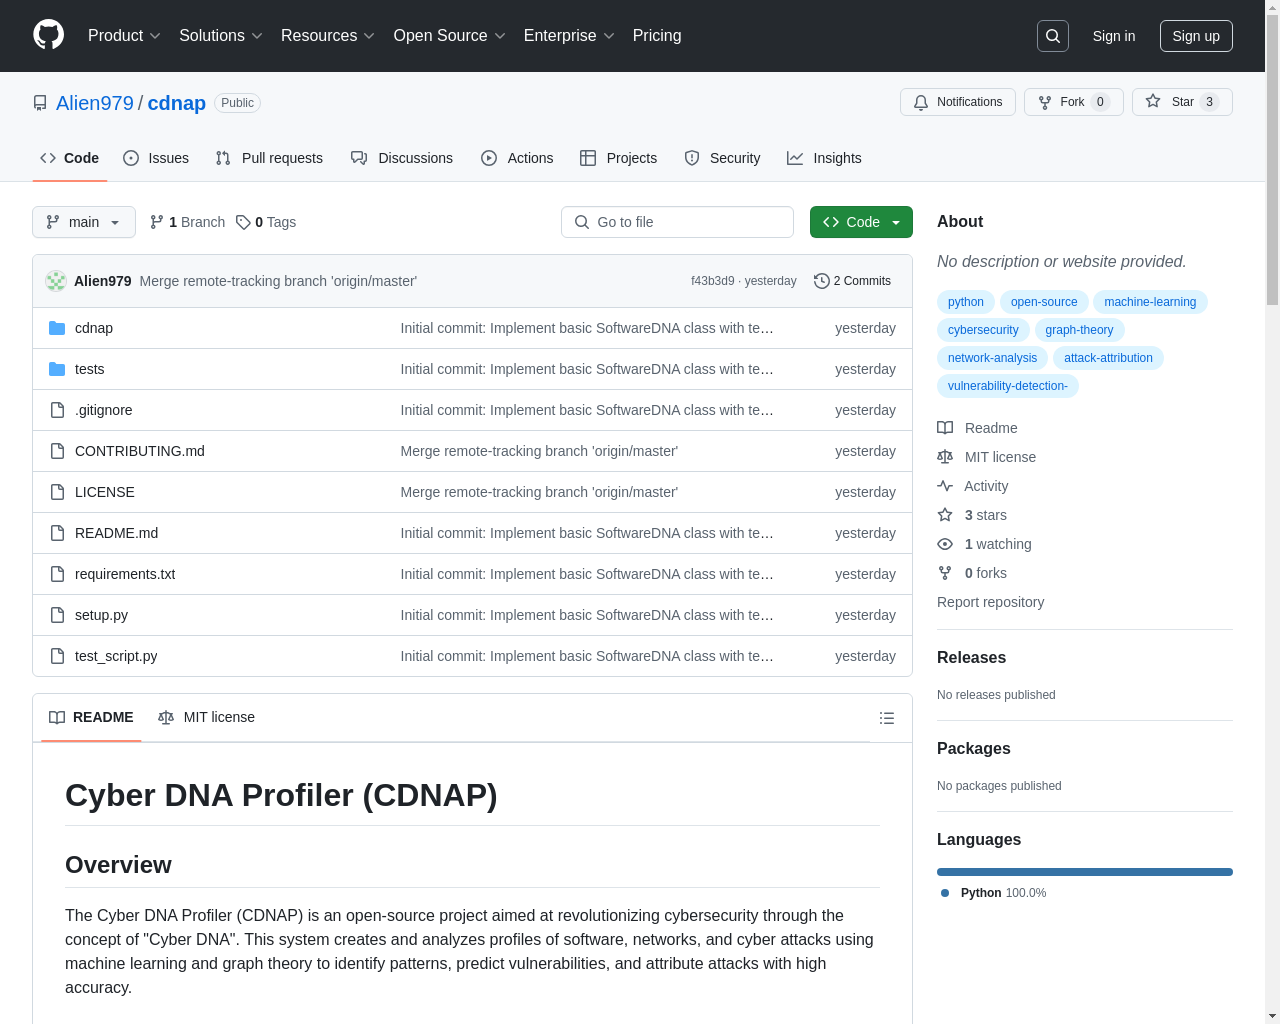Click the GitHub logo icon
Viewport: 1280px width, 1024px height.
point(48,35)
